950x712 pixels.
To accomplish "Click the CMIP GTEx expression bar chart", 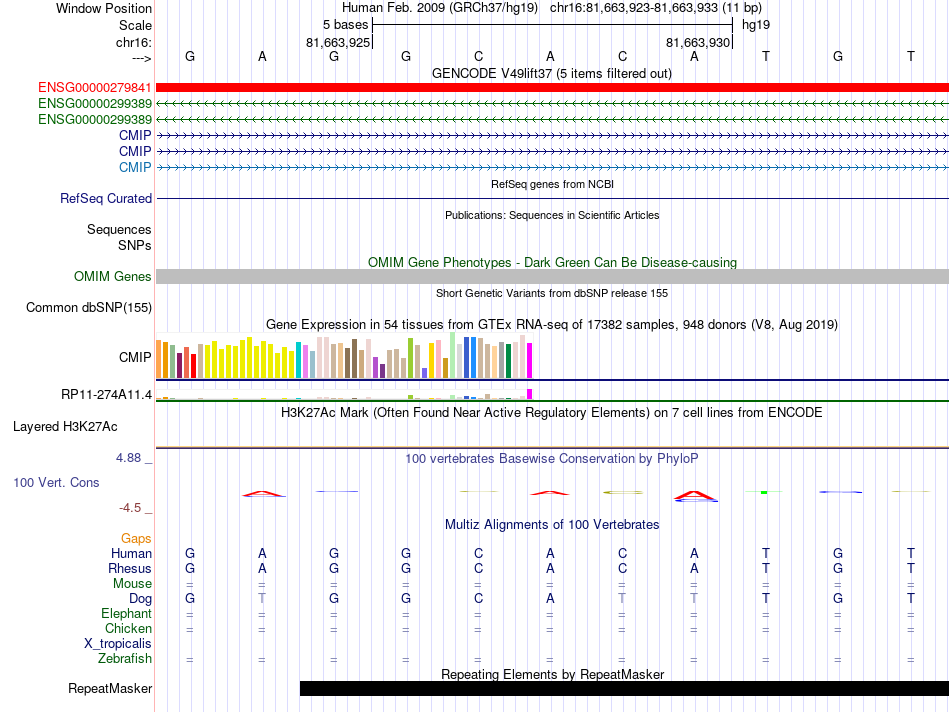I will pos(344,356).
